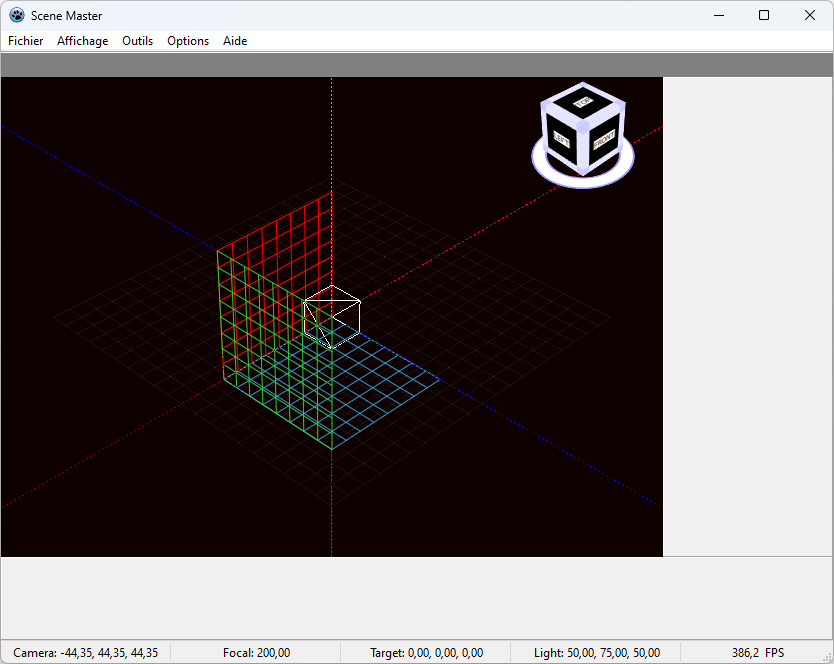Maximize the Scene Master window
Image resolution: width=834 pixels, height=664 pixels.
point(764,15)
